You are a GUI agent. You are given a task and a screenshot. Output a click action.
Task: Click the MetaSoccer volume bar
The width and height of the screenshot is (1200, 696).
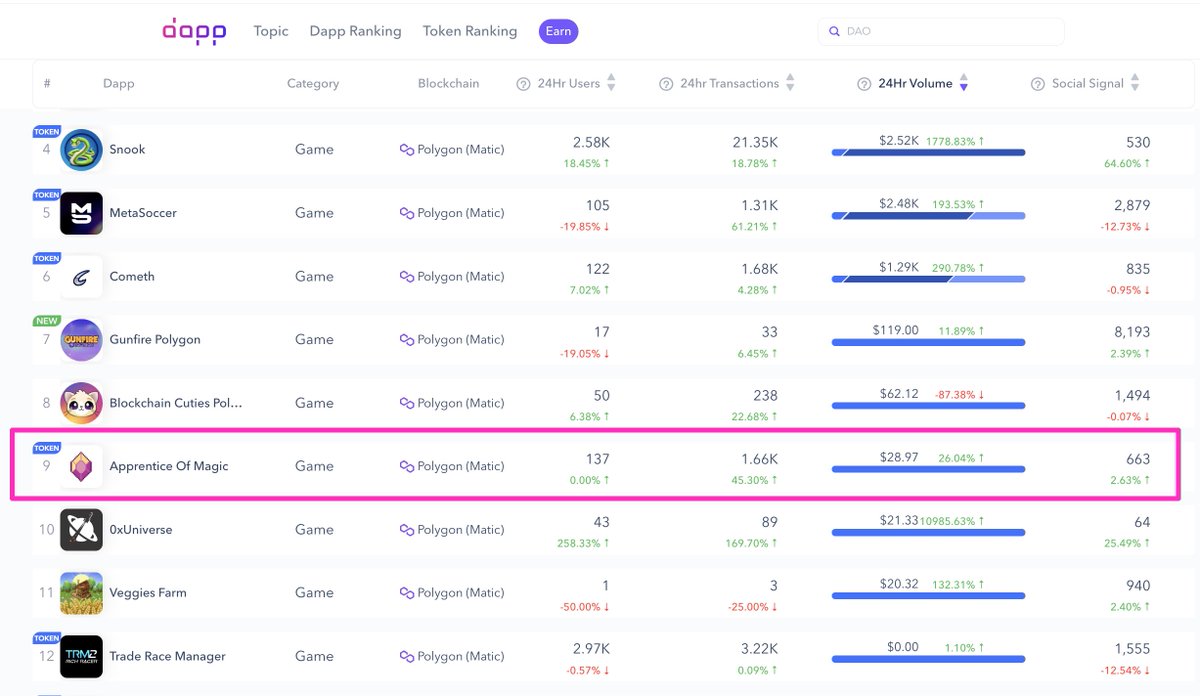pyautogui.click(x=928, y=215)
